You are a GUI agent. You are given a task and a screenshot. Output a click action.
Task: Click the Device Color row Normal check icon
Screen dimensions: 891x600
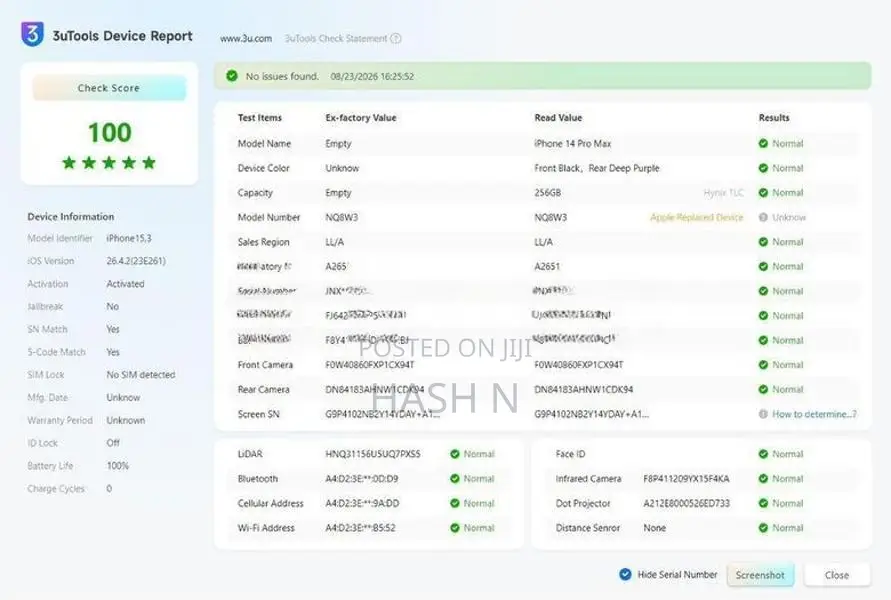coord(763,168)
